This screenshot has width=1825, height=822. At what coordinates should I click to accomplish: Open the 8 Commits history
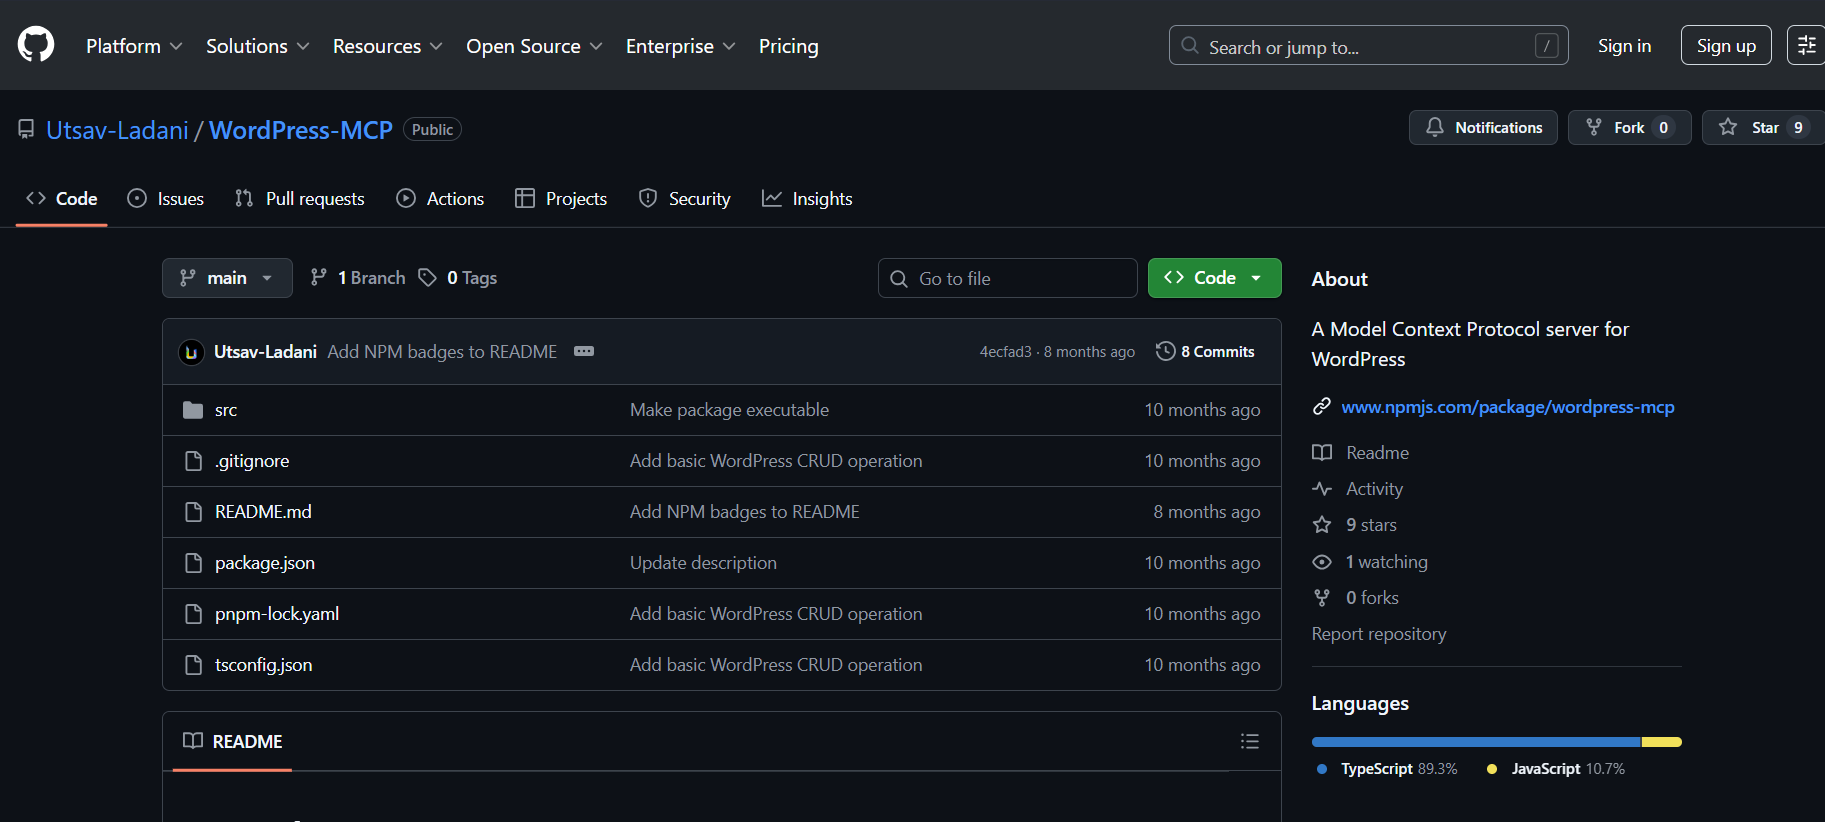tap(1205, 352)
